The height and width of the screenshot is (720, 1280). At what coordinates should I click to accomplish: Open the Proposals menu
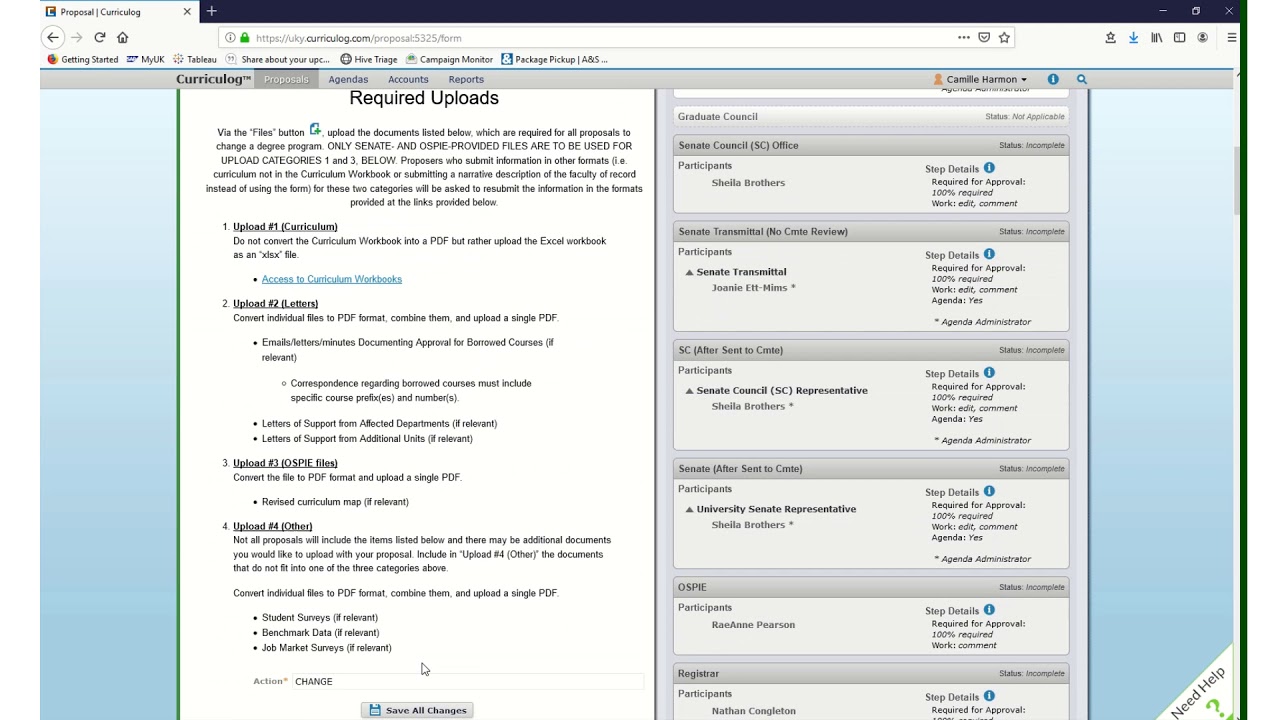tap(286, 79)
